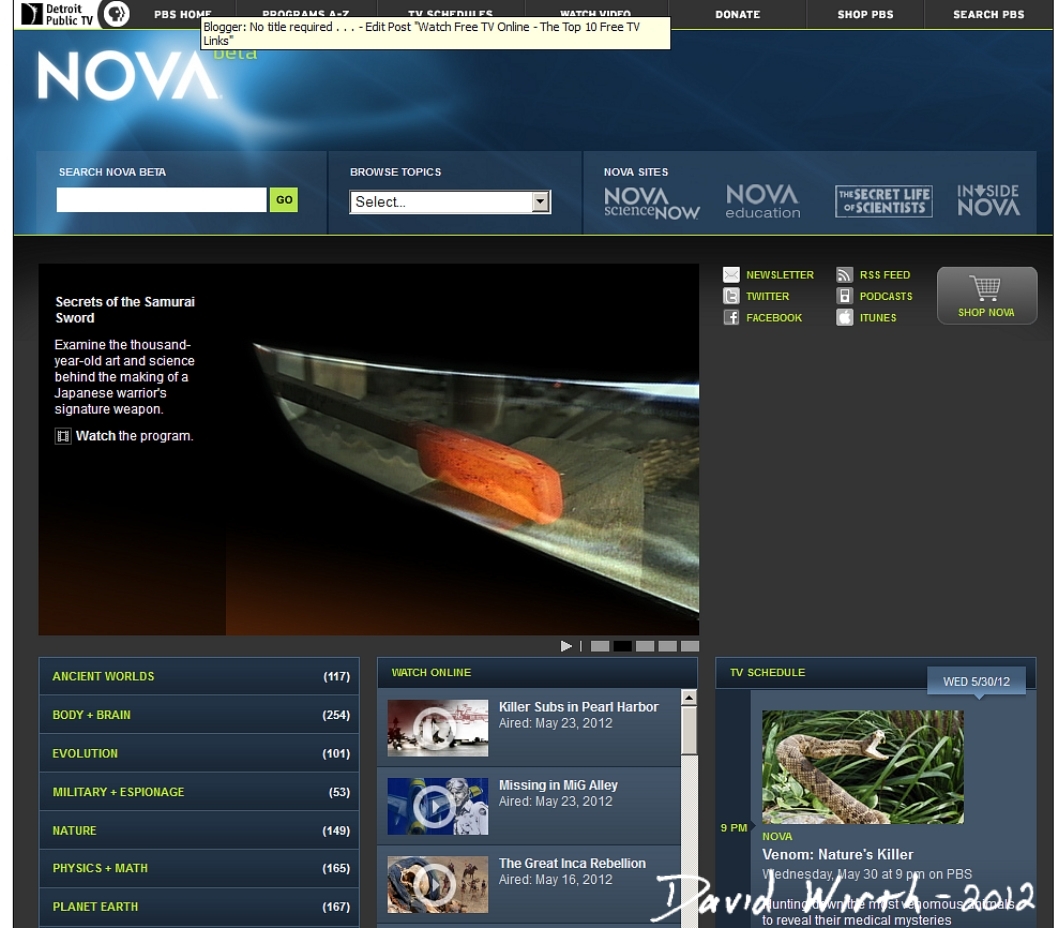Open the Search PBS menu item
This screenshot has height=928, width=1058.
pos(989,14)
